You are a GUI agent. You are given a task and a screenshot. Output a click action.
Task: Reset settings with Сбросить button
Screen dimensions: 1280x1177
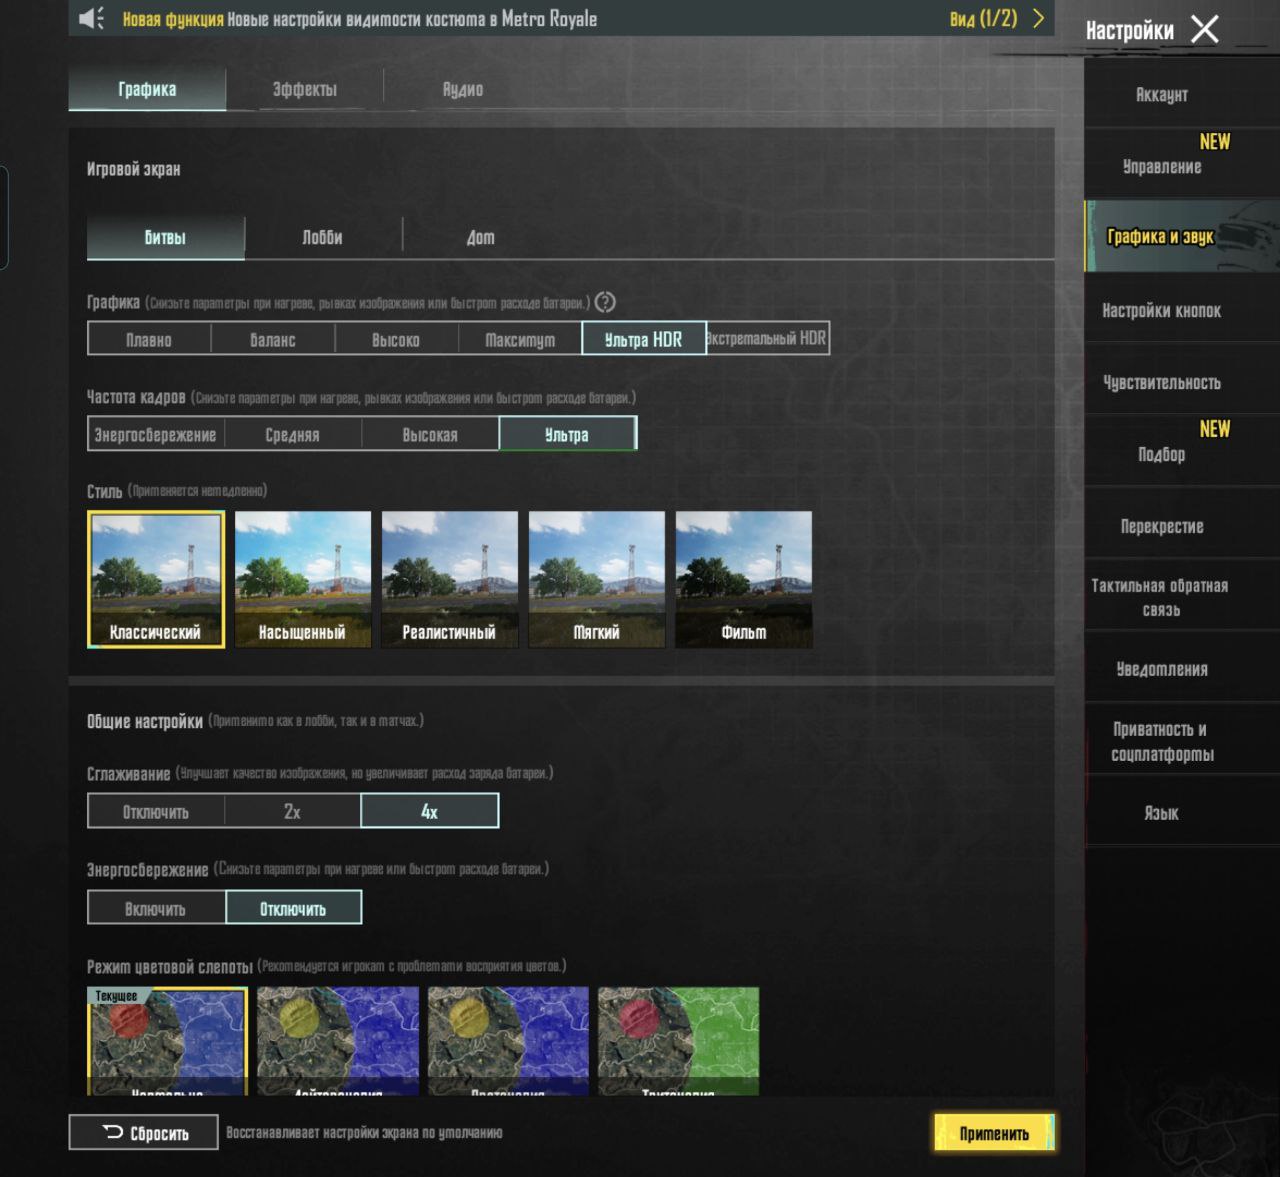click(144, 1133)
